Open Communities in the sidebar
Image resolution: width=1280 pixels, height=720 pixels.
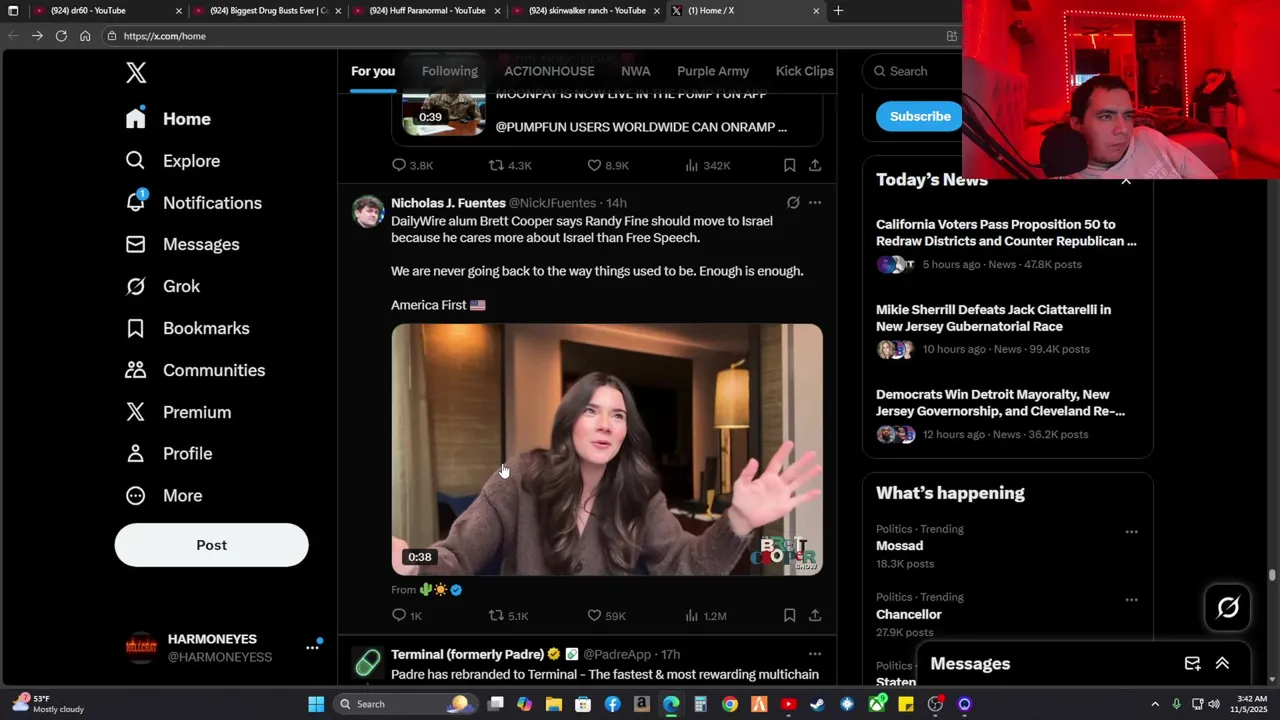(x=194, y=371)
